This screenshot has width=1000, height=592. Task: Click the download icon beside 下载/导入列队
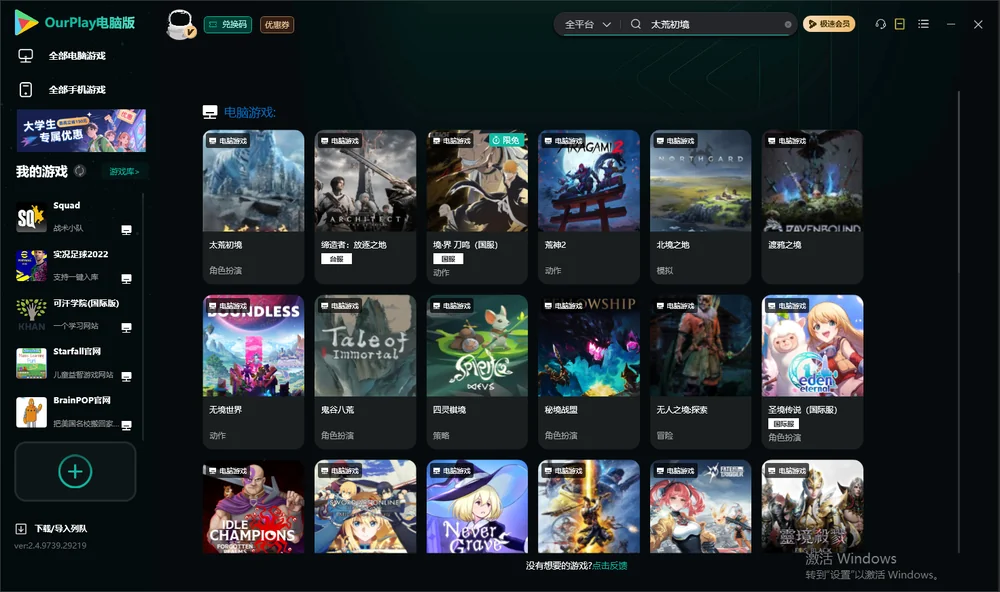click(x=21, y=529)
